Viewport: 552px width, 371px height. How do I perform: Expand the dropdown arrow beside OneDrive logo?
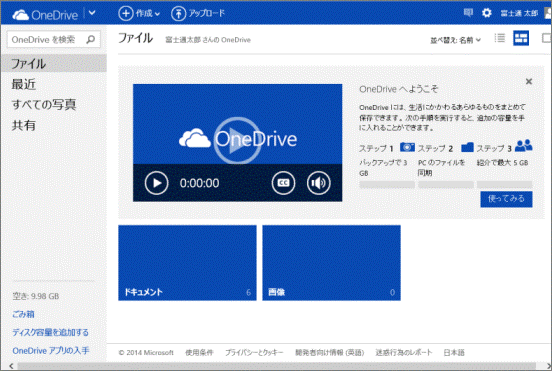click(92, 13)
